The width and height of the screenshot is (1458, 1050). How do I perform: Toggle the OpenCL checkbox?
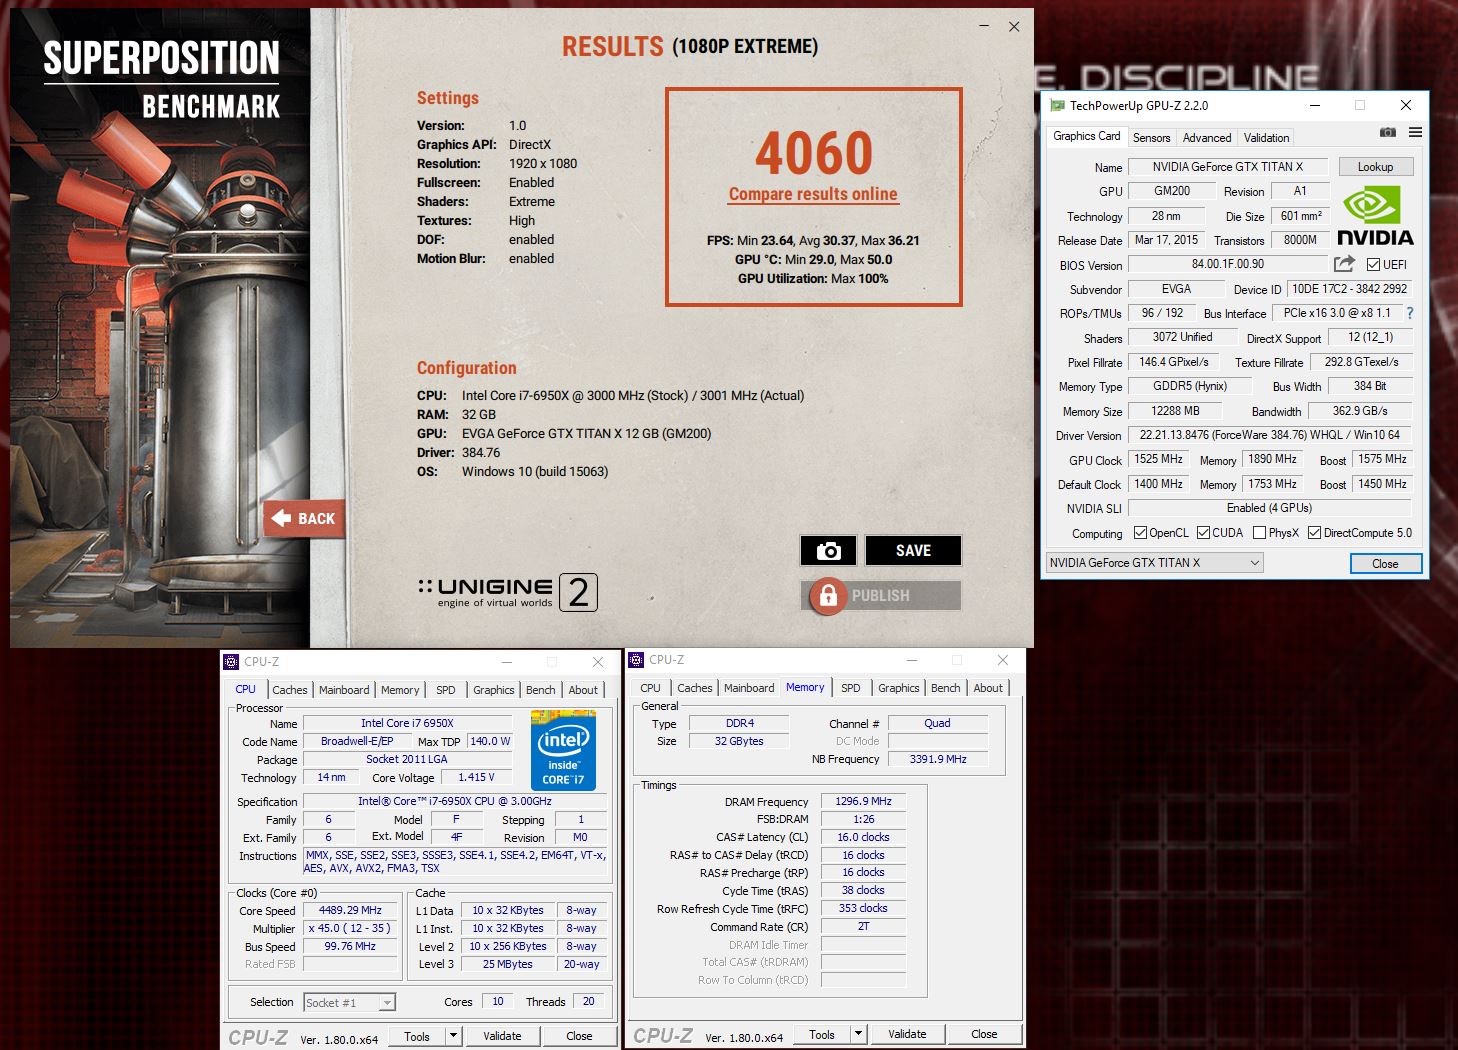point(1140,533)
